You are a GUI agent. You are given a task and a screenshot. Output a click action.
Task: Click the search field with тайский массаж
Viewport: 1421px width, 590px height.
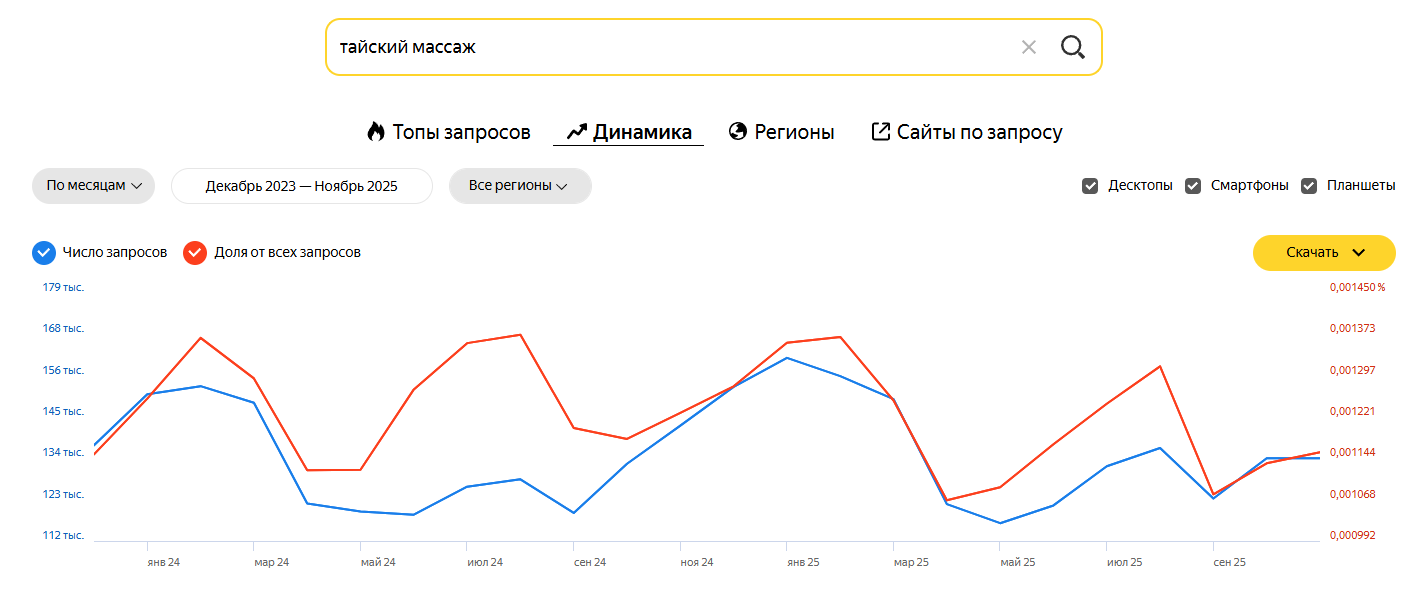(x=660, y=47)
